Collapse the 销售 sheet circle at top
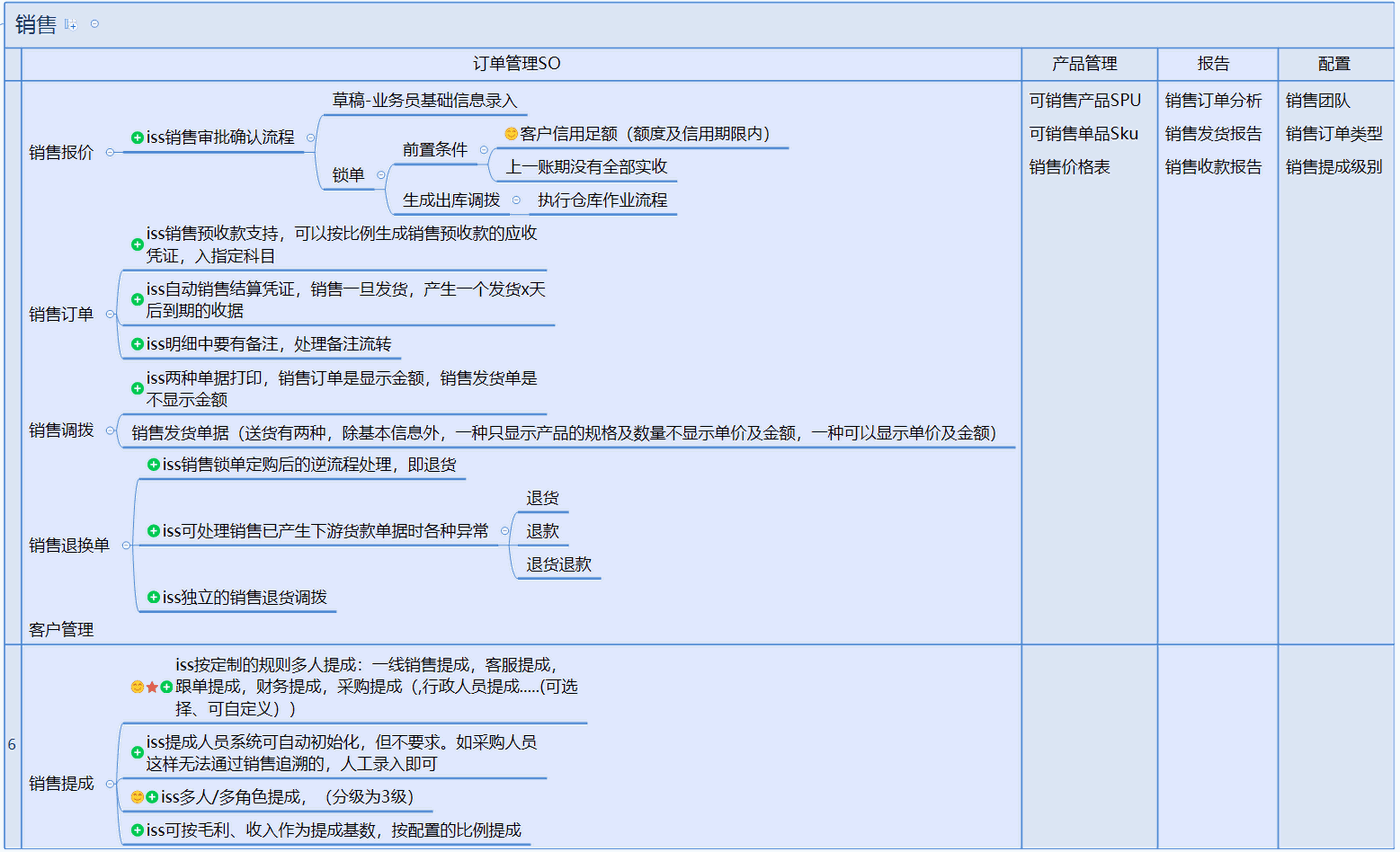 [x=95, y=24]
